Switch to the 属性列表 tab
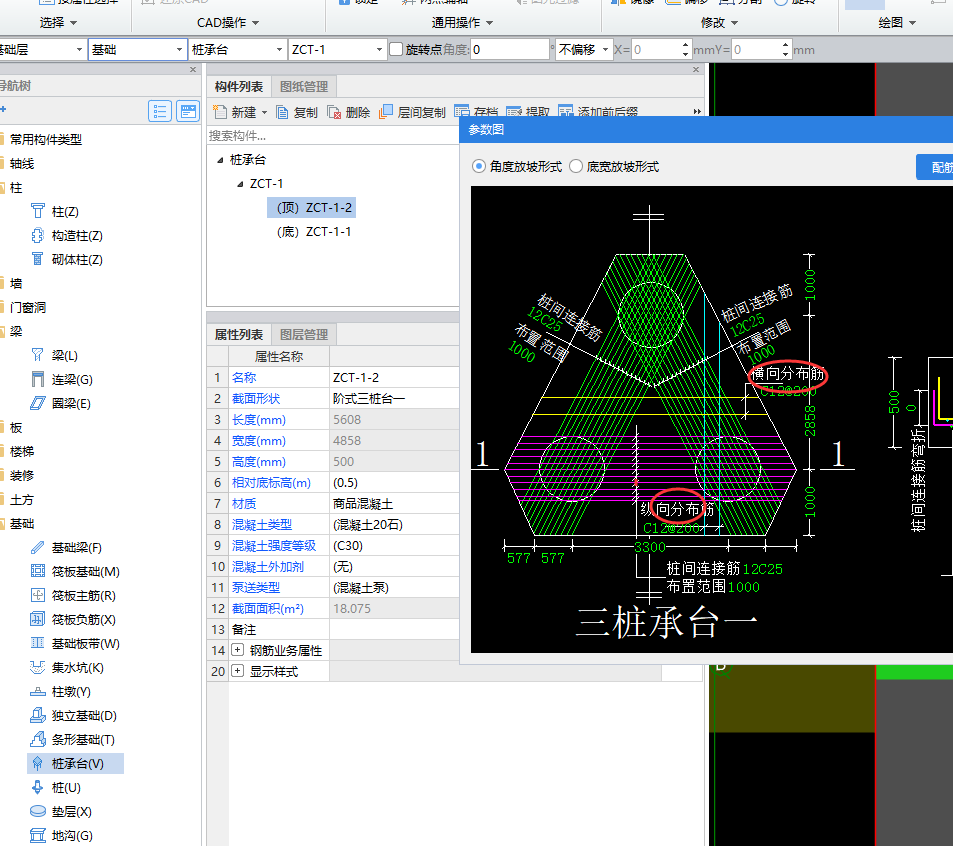Screen dimensions: 953x846 click(x=239, y=335)
